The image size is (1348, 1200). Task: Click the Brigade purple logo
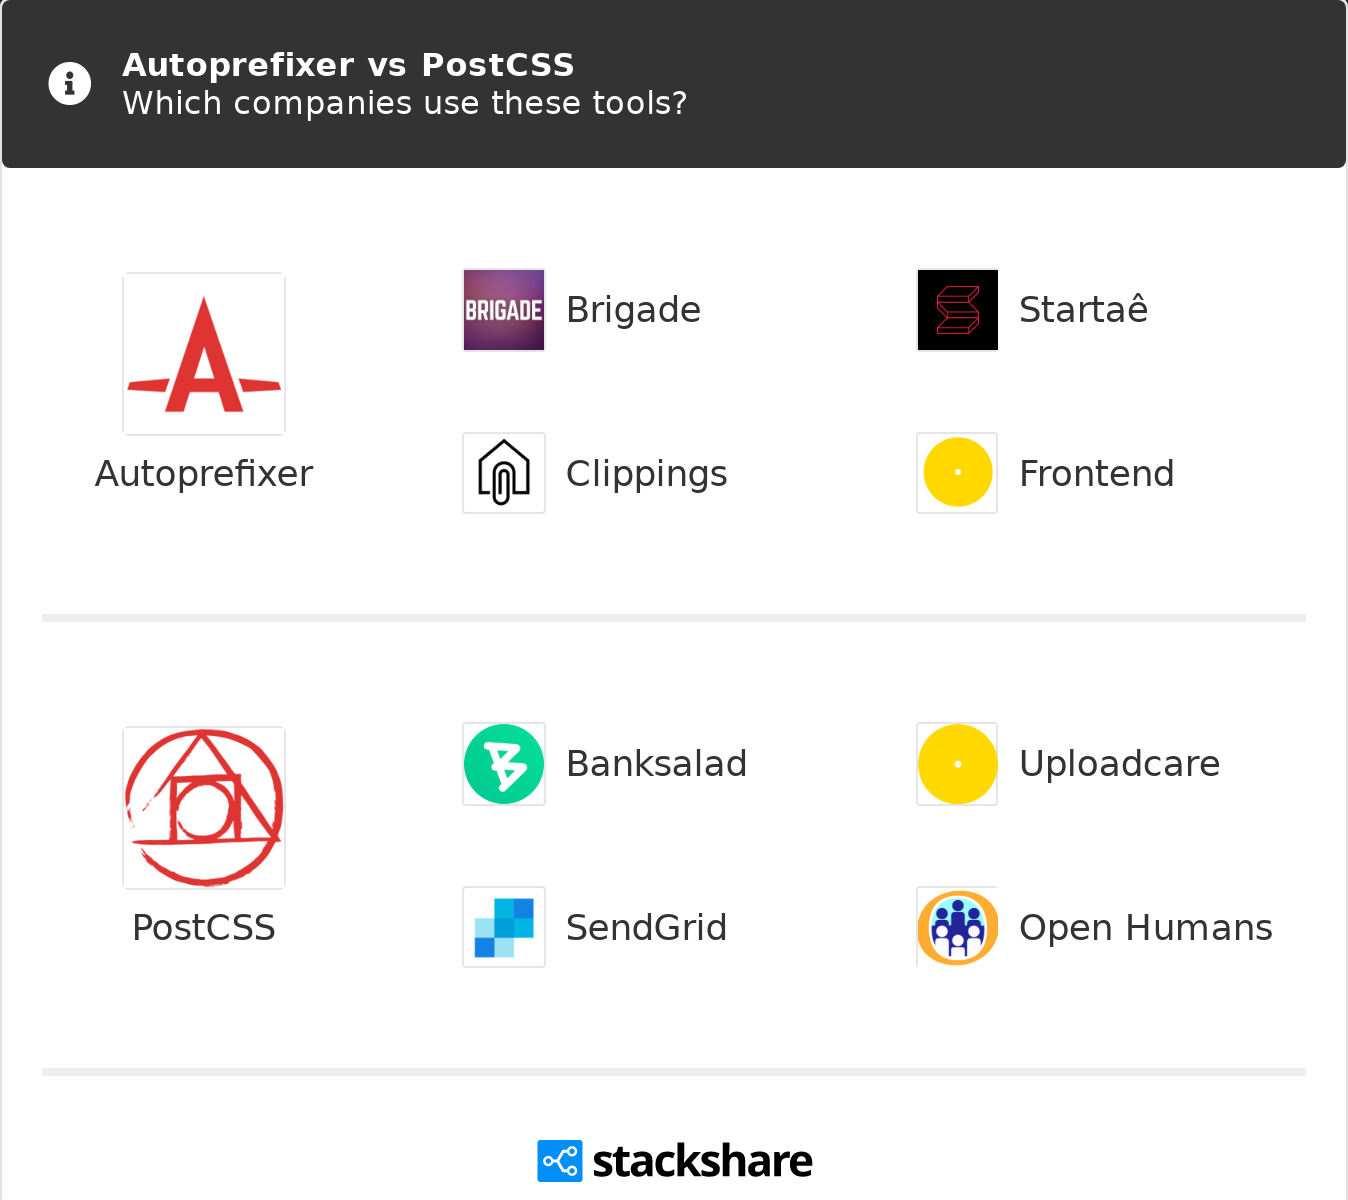coord(504,310)
